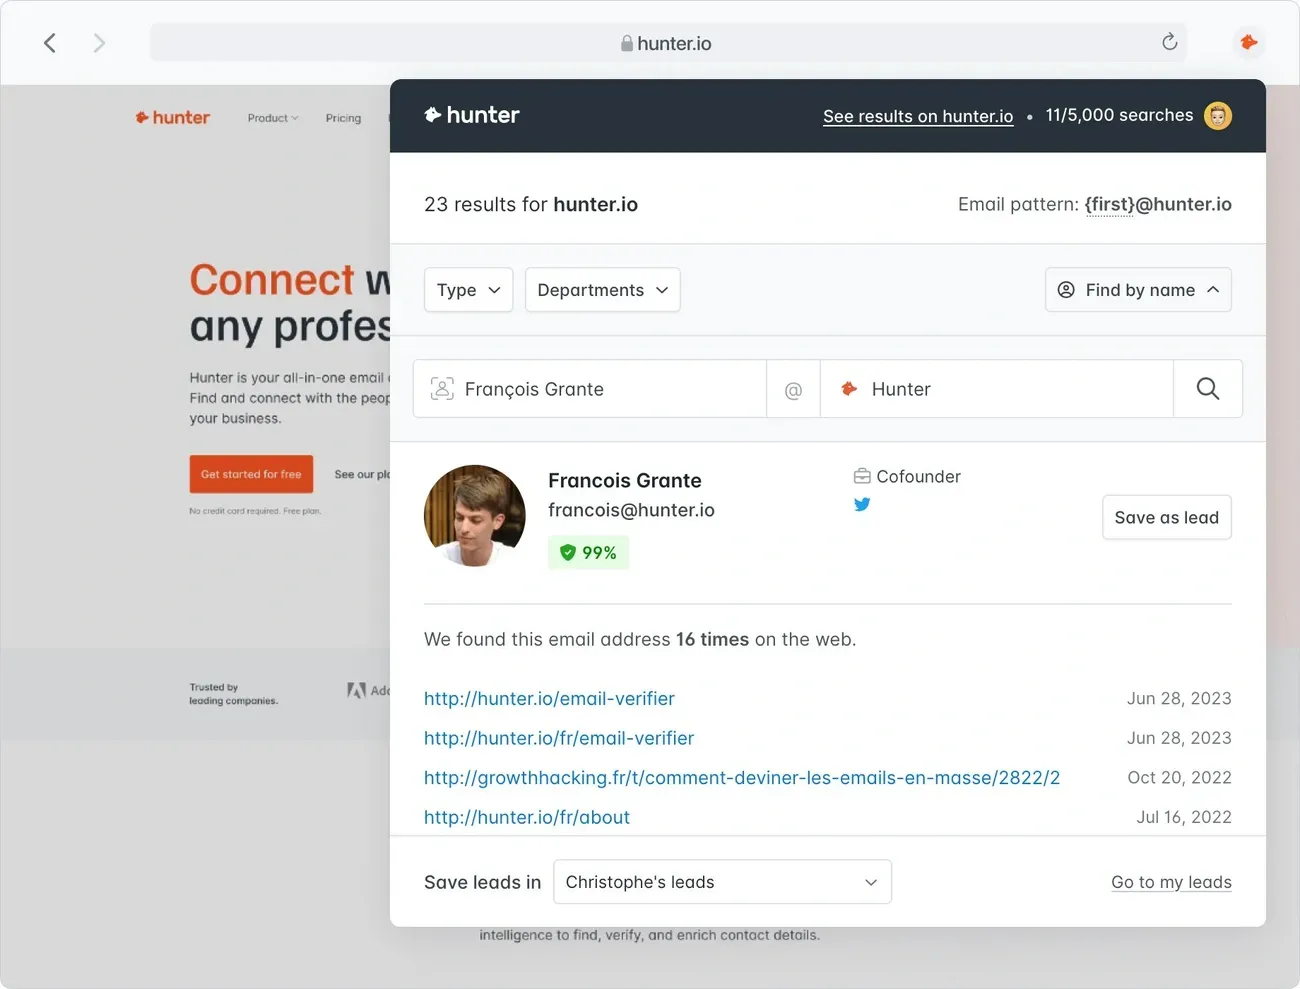
Task: Collapse the Find by name panel
Action: coord(1138,290)
